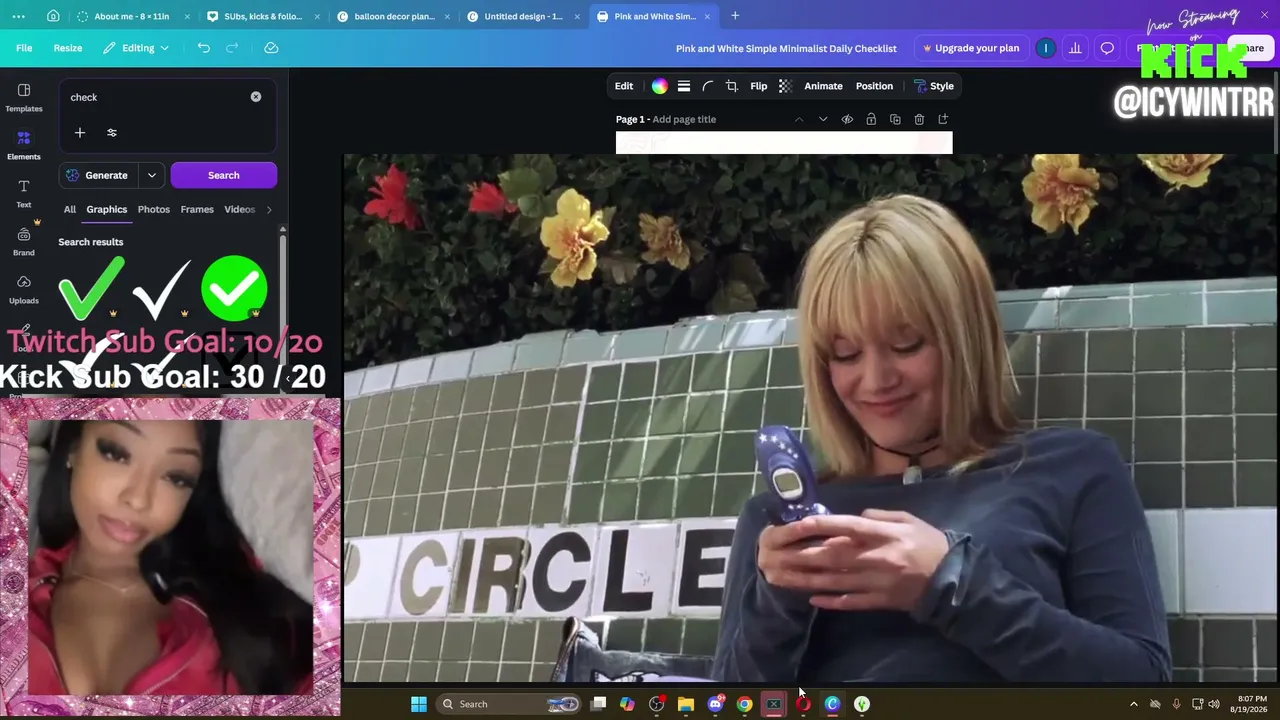Open the Resize menu
1280x720 pixels.
pos(68,48)
